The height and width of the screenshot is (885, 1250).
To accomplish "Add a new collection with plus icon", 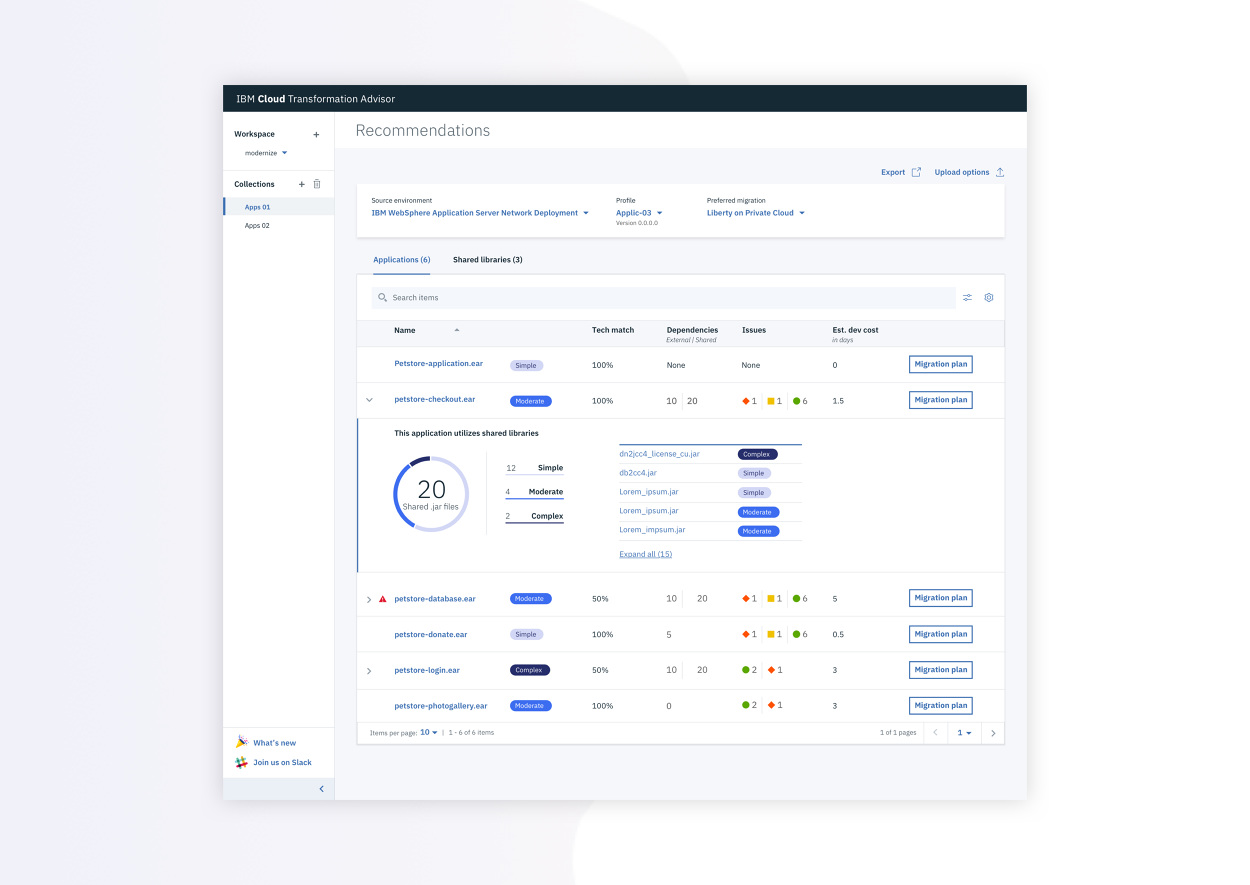I will [302, 184].
